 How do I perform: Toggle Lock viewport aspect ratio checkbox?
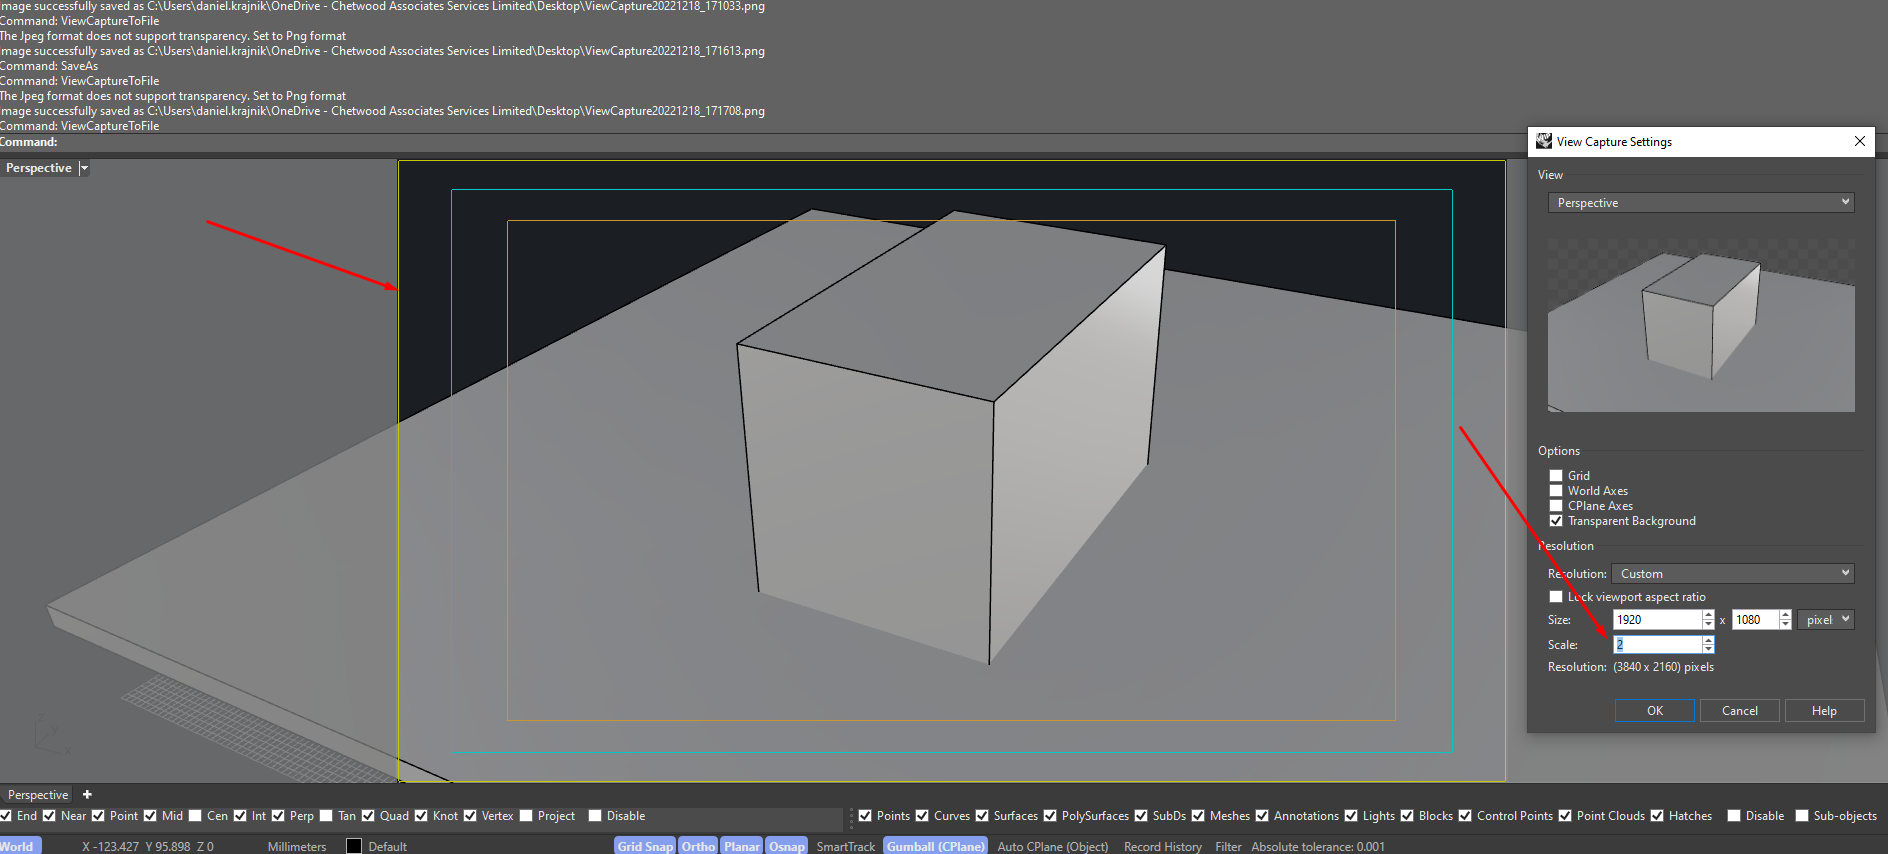[1556, 597]
